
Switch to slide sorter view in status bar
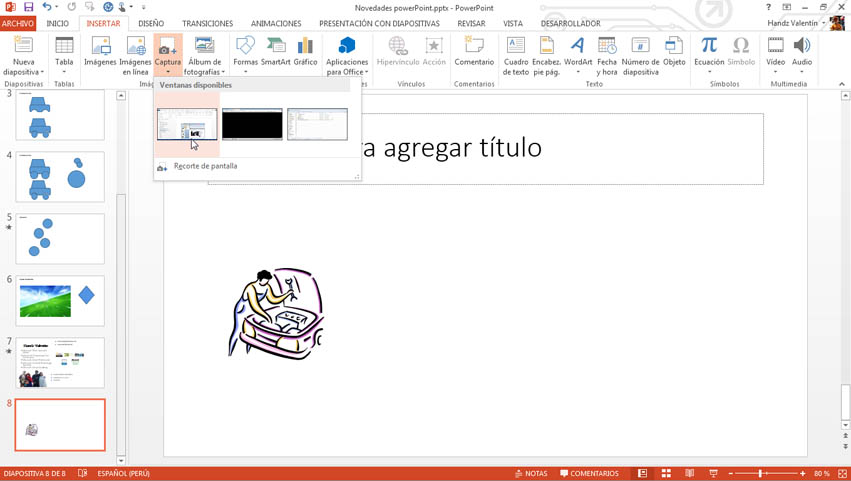666,473
